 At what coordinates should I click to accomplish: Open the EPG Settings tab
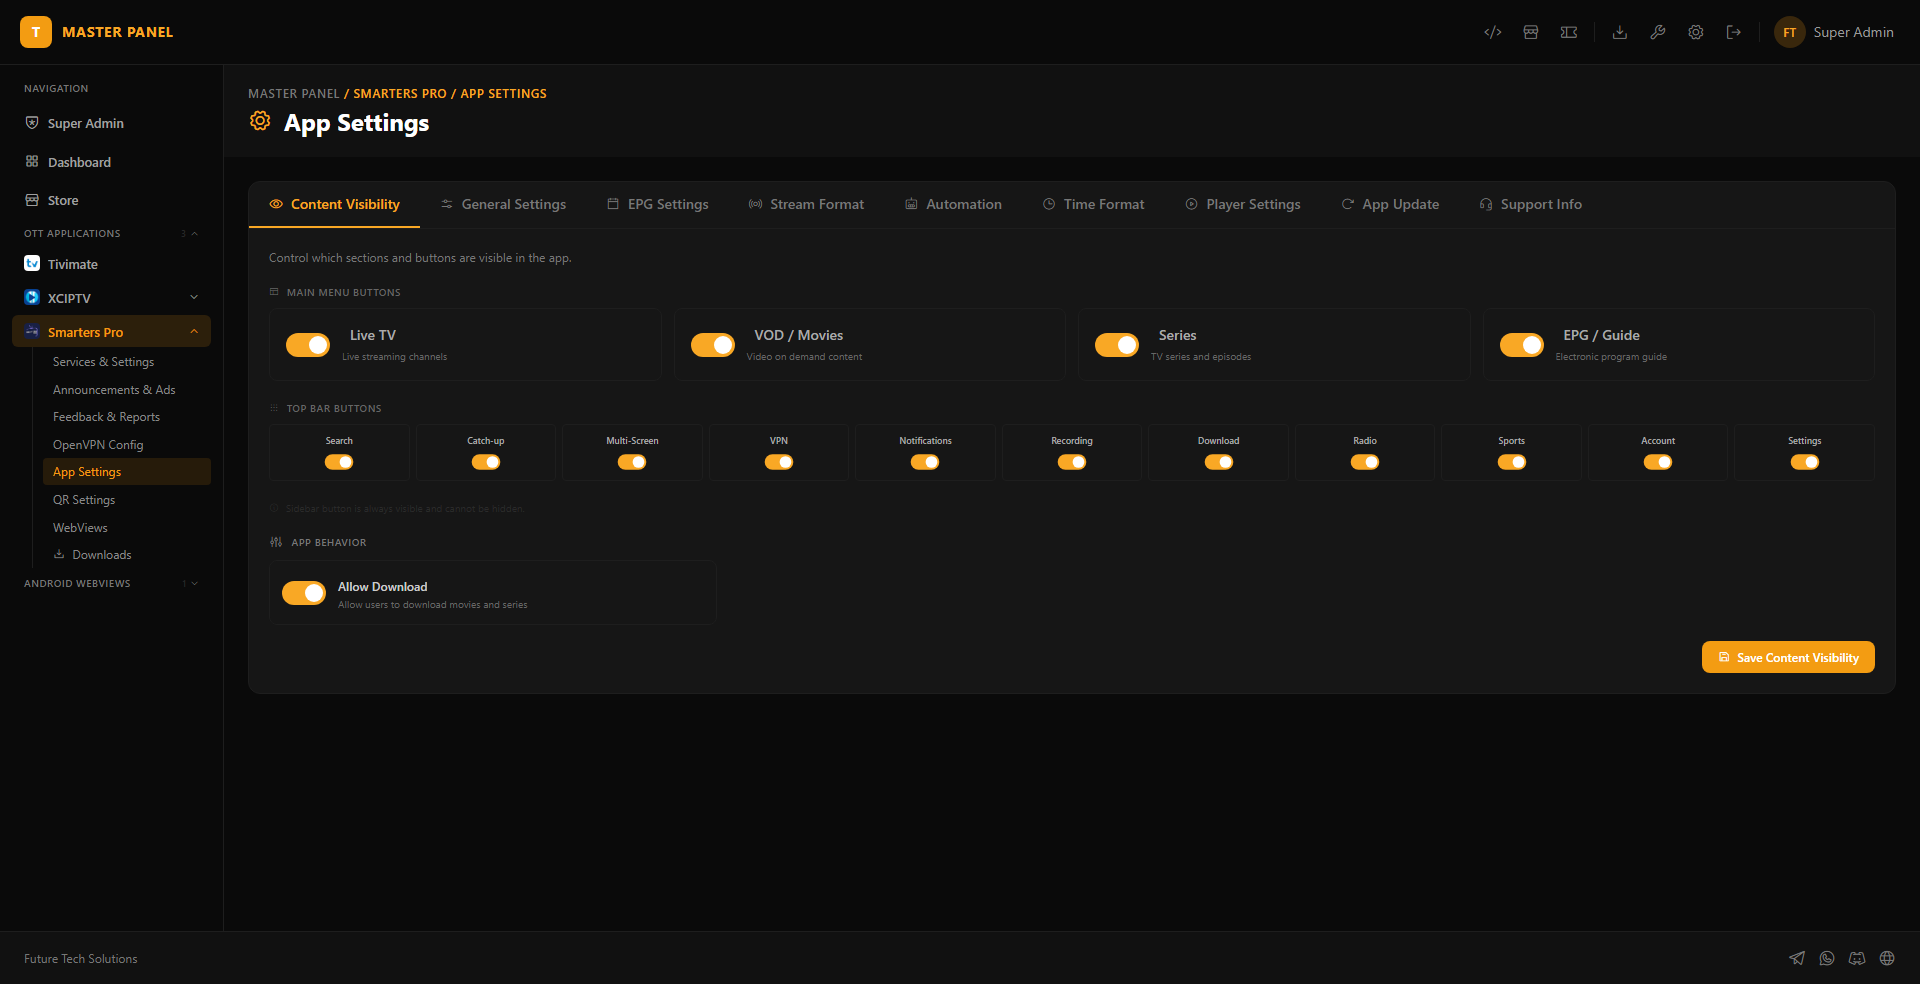pos(658,204)
